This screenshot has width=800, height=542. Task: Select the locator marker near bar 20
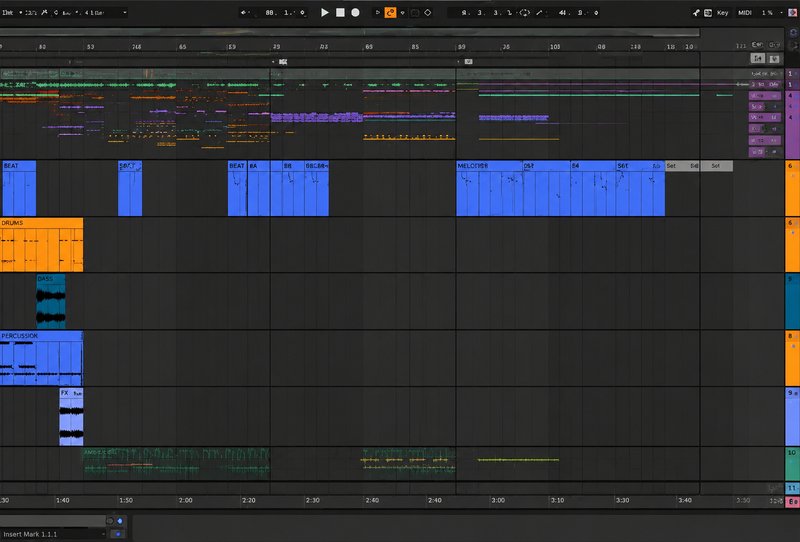click(283, 62)
